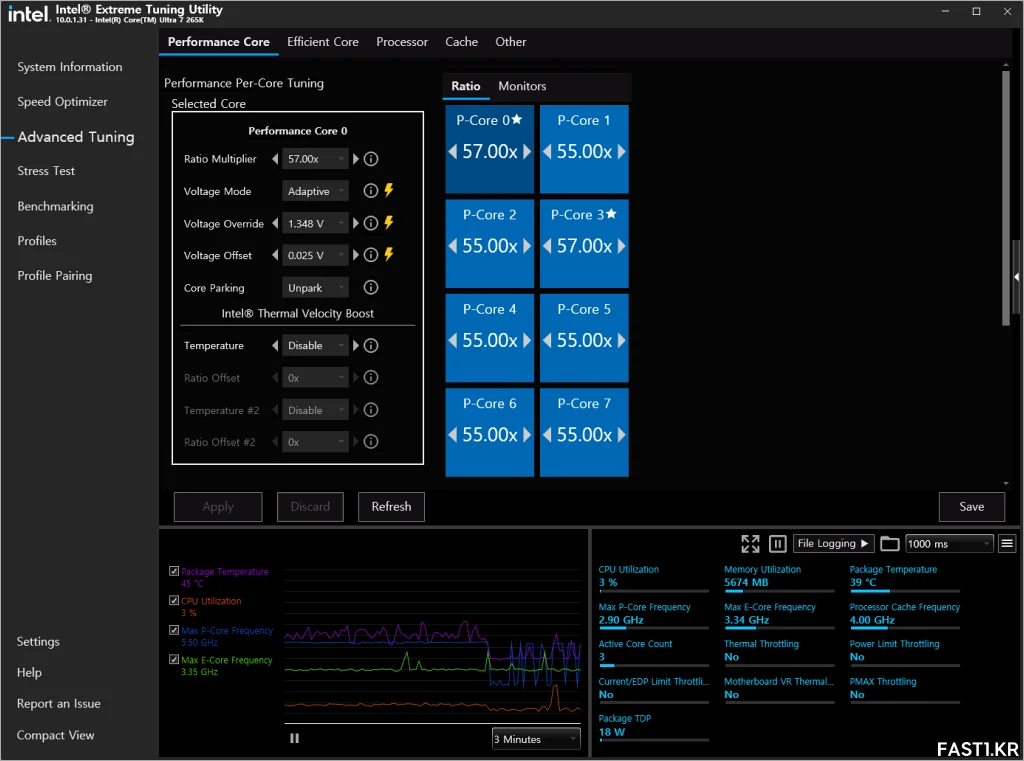Open Profile Pairing in sidebar

tap(55, 276)
